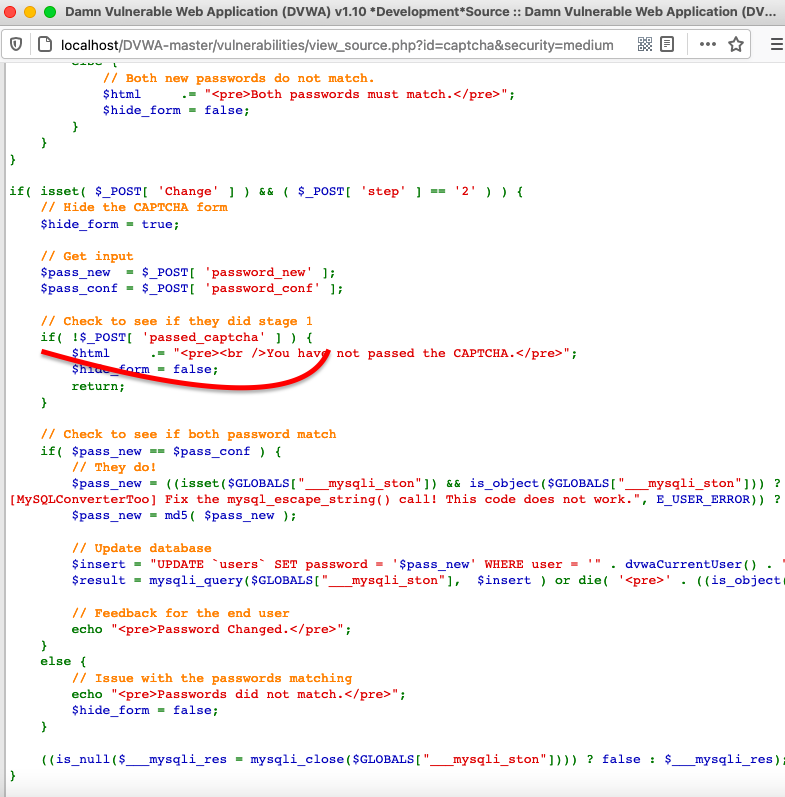This screenshot has width=785, height=797.
Task: Click the line "$hide_form = true;"
Action: (110, 224)
